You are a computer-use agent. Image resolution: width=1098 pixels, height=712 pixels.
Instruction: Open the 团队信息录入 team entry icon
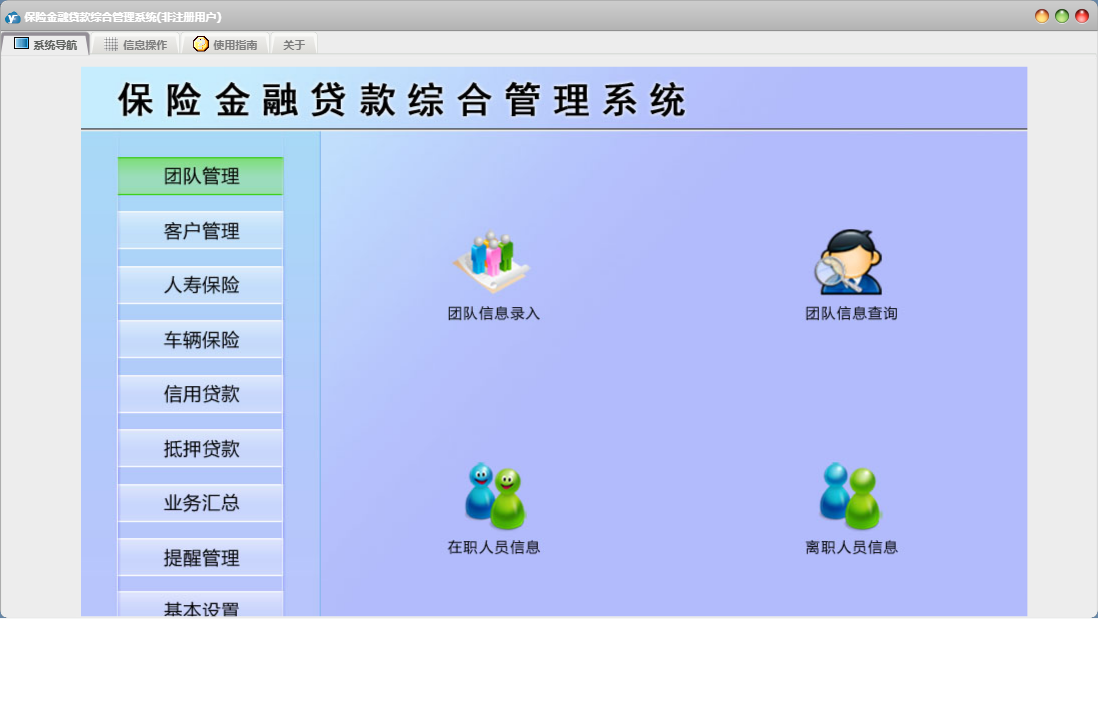coord(492,262)
